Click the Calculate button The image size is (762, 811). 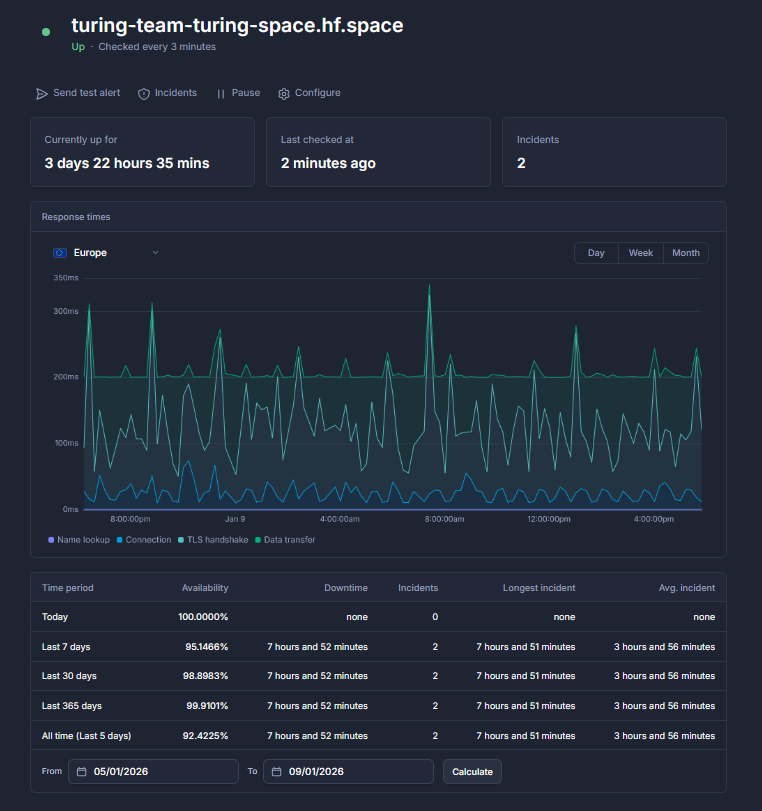[x=472, y=772]
